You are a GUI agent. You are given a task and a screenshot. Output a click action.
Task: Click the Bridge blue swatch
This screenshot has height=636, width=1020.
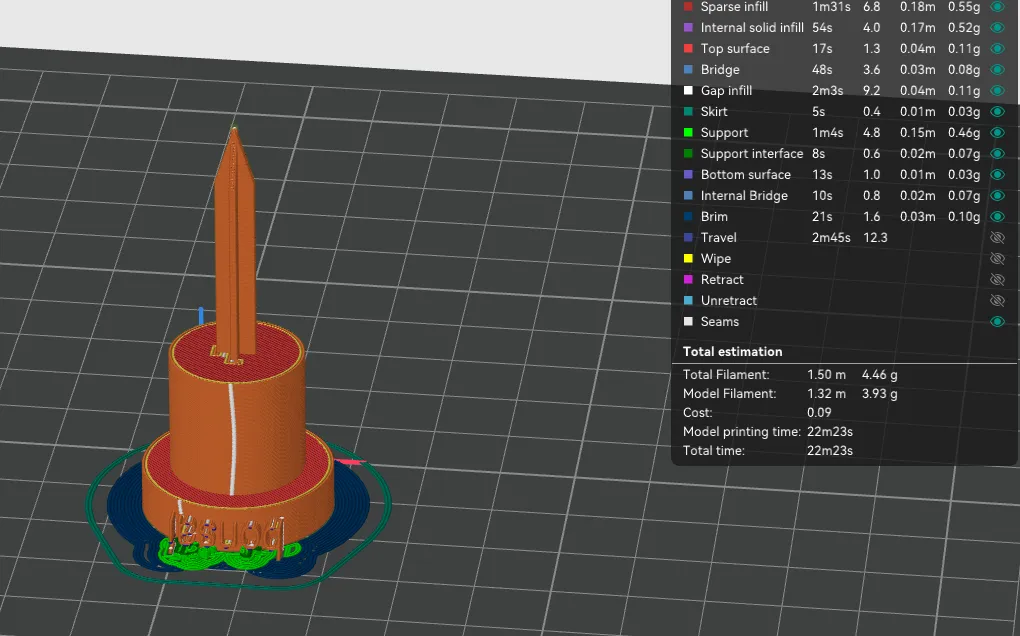688,70
